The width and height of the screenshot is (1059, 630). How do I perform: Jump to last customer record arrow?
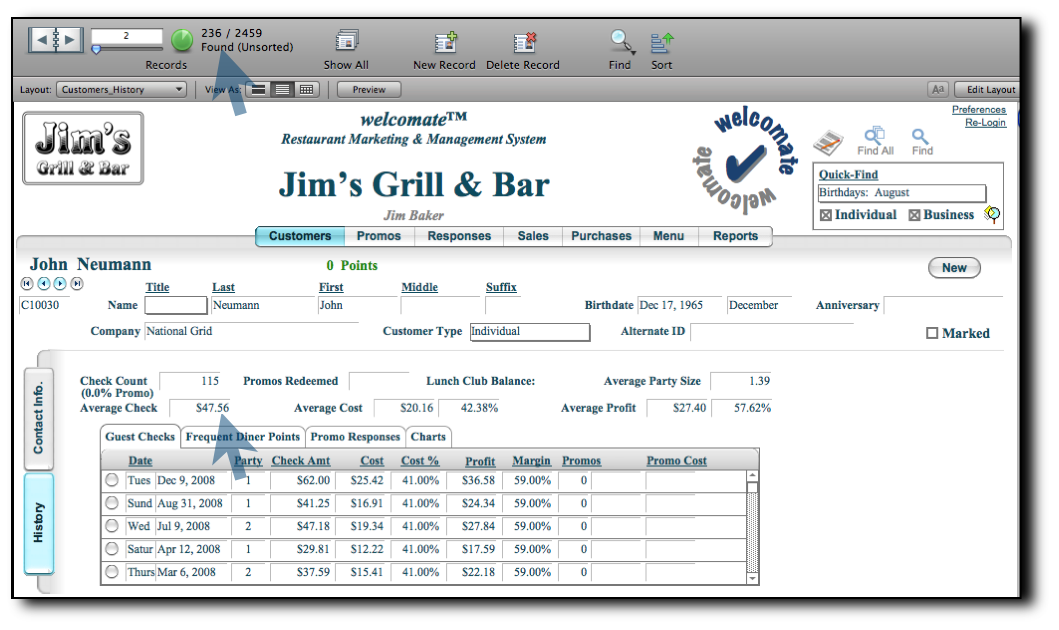tap(77, 284)
